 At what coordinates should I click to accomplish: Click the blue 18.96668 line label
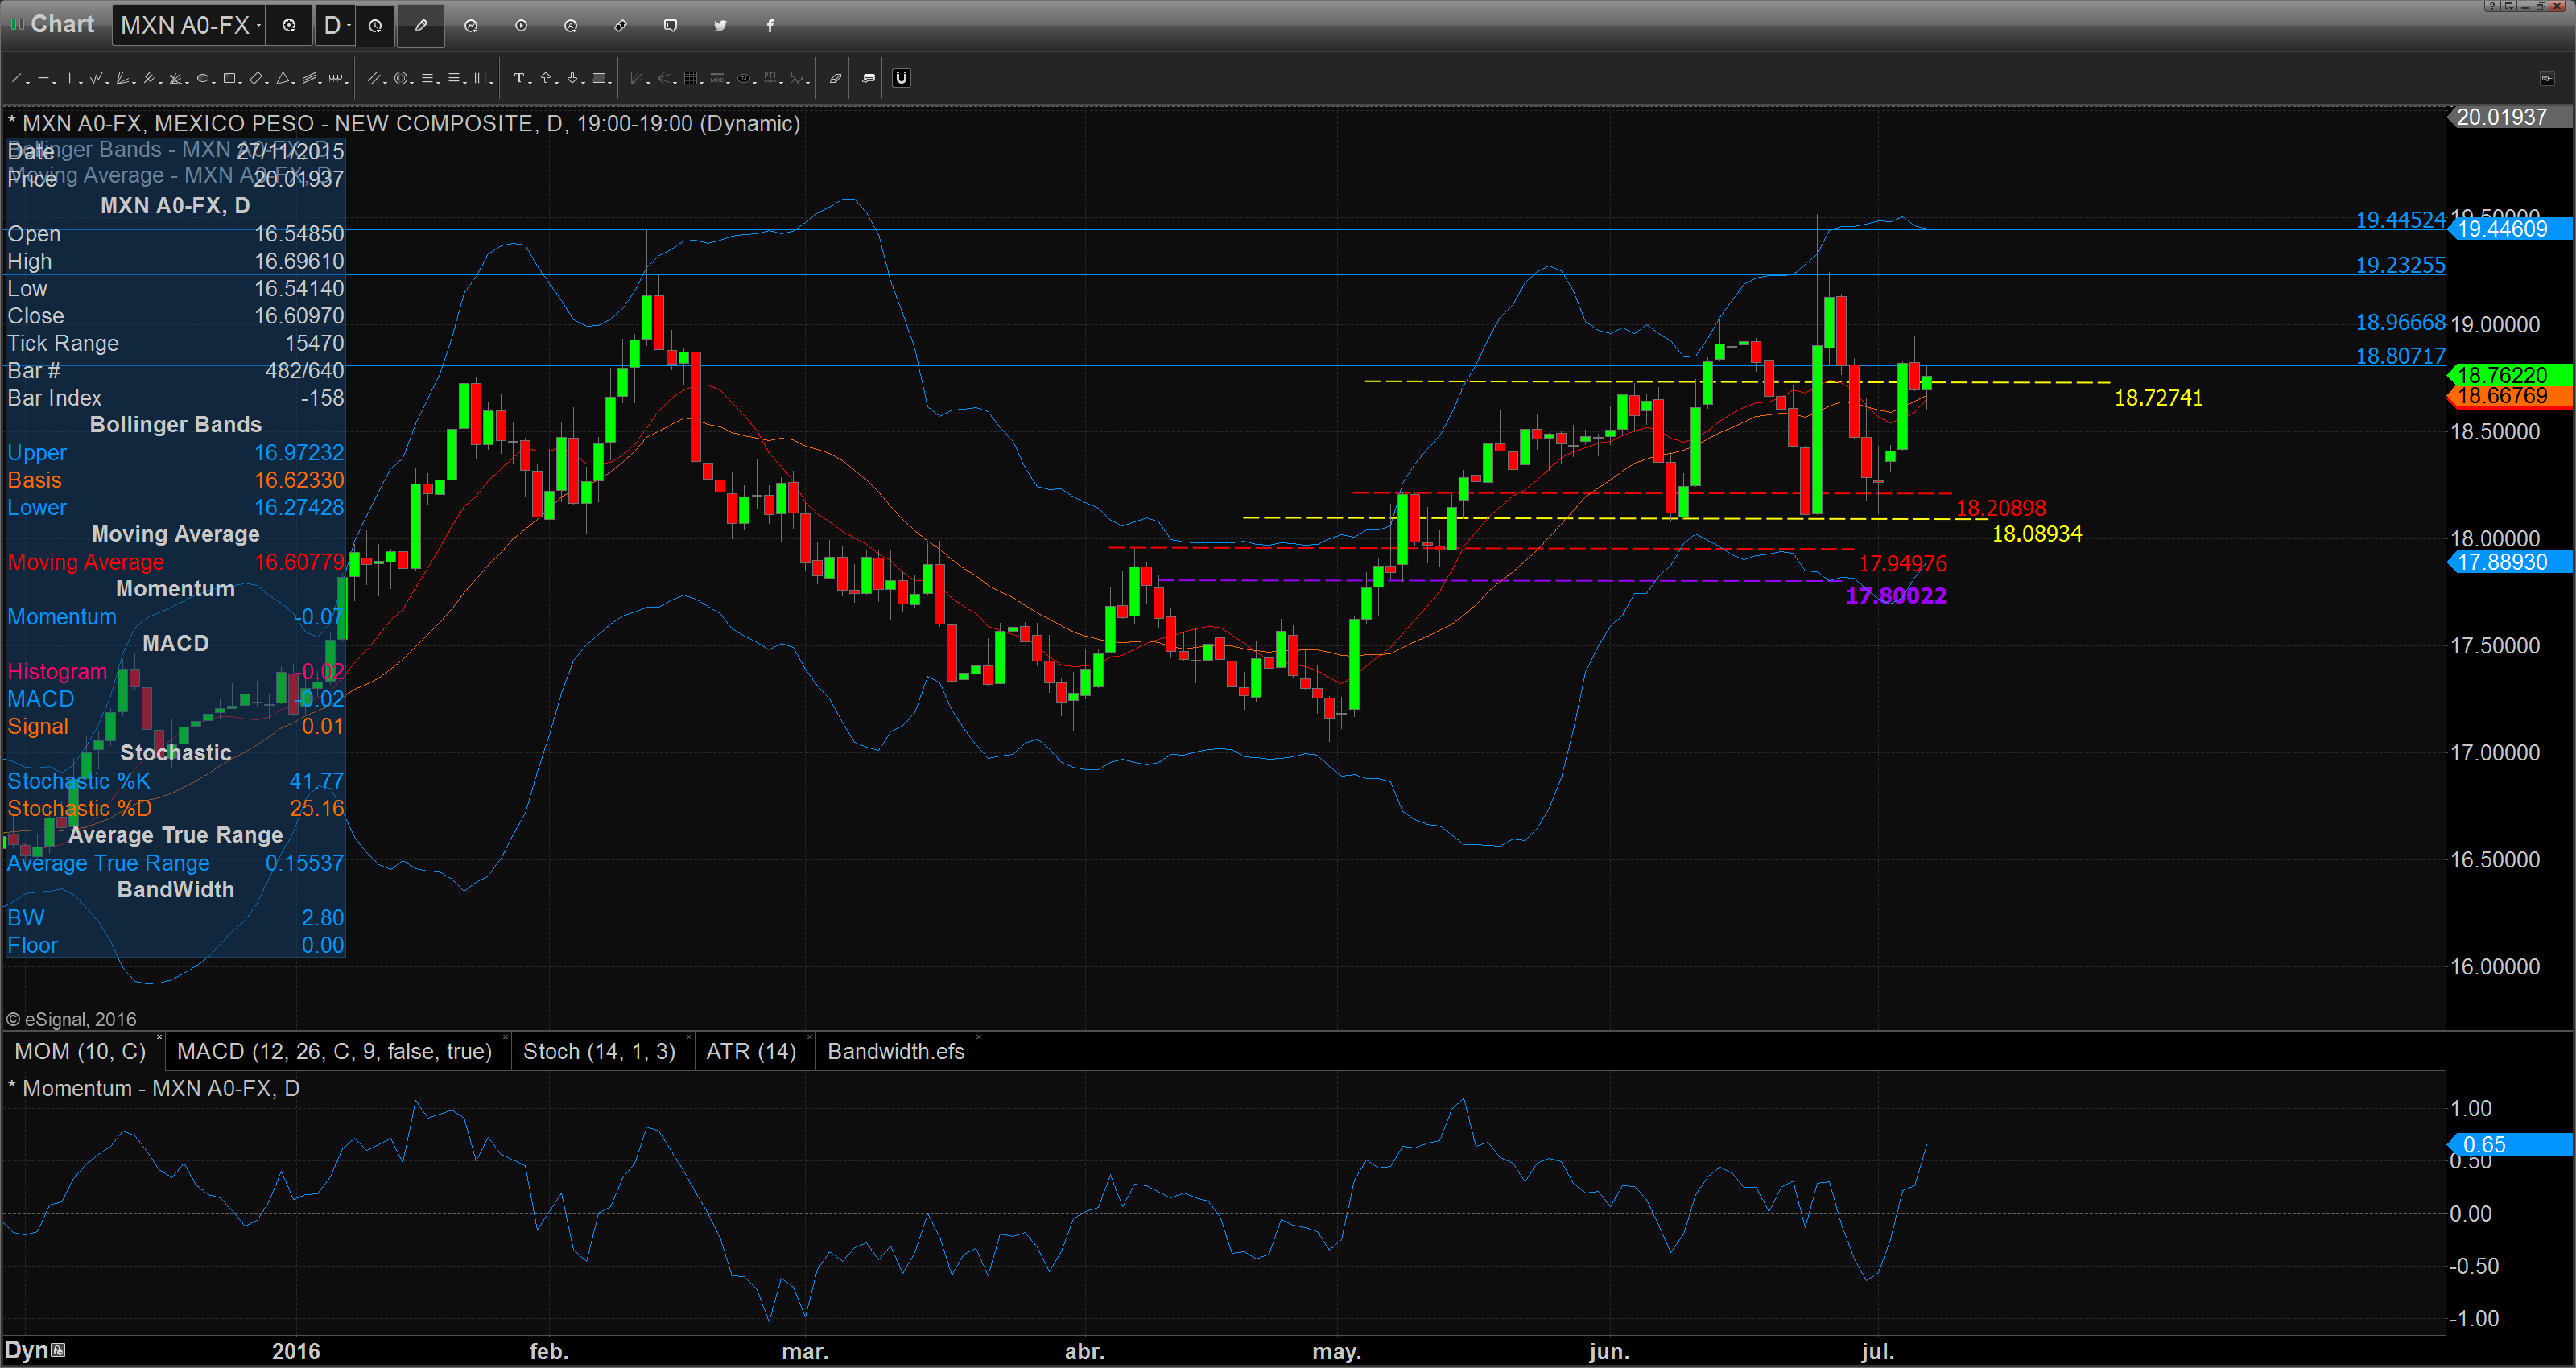pyautogui.click(x=2400, y=322)
